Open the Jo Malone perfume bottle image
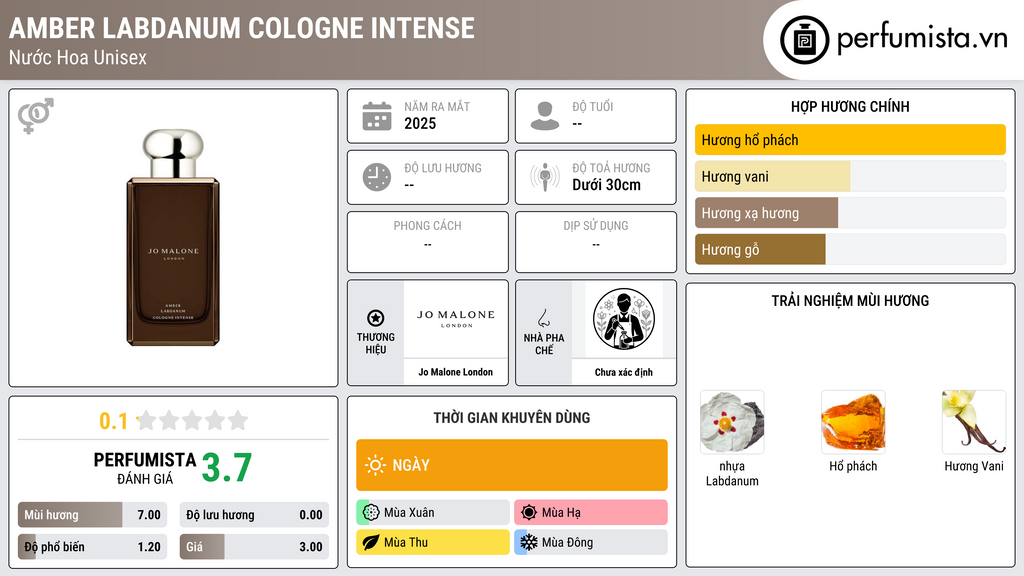The image size is (1024, 576). point(173,237)
